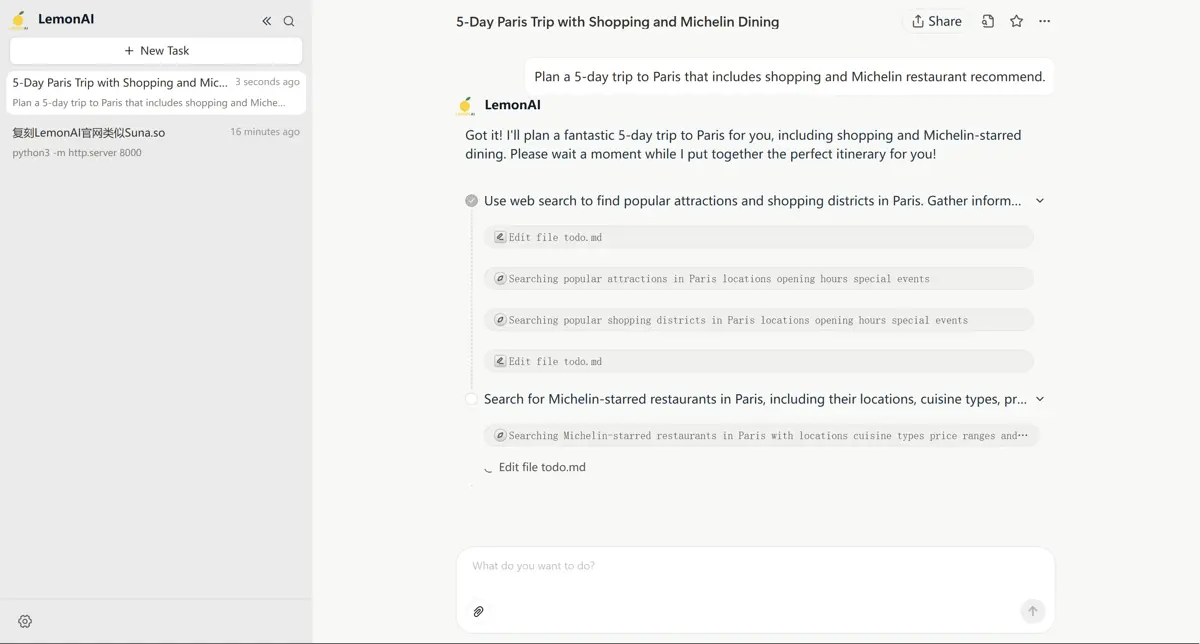Toggle the completed web search step checkmark
This screenshot has width=1200, height=644.
(472, 201)
